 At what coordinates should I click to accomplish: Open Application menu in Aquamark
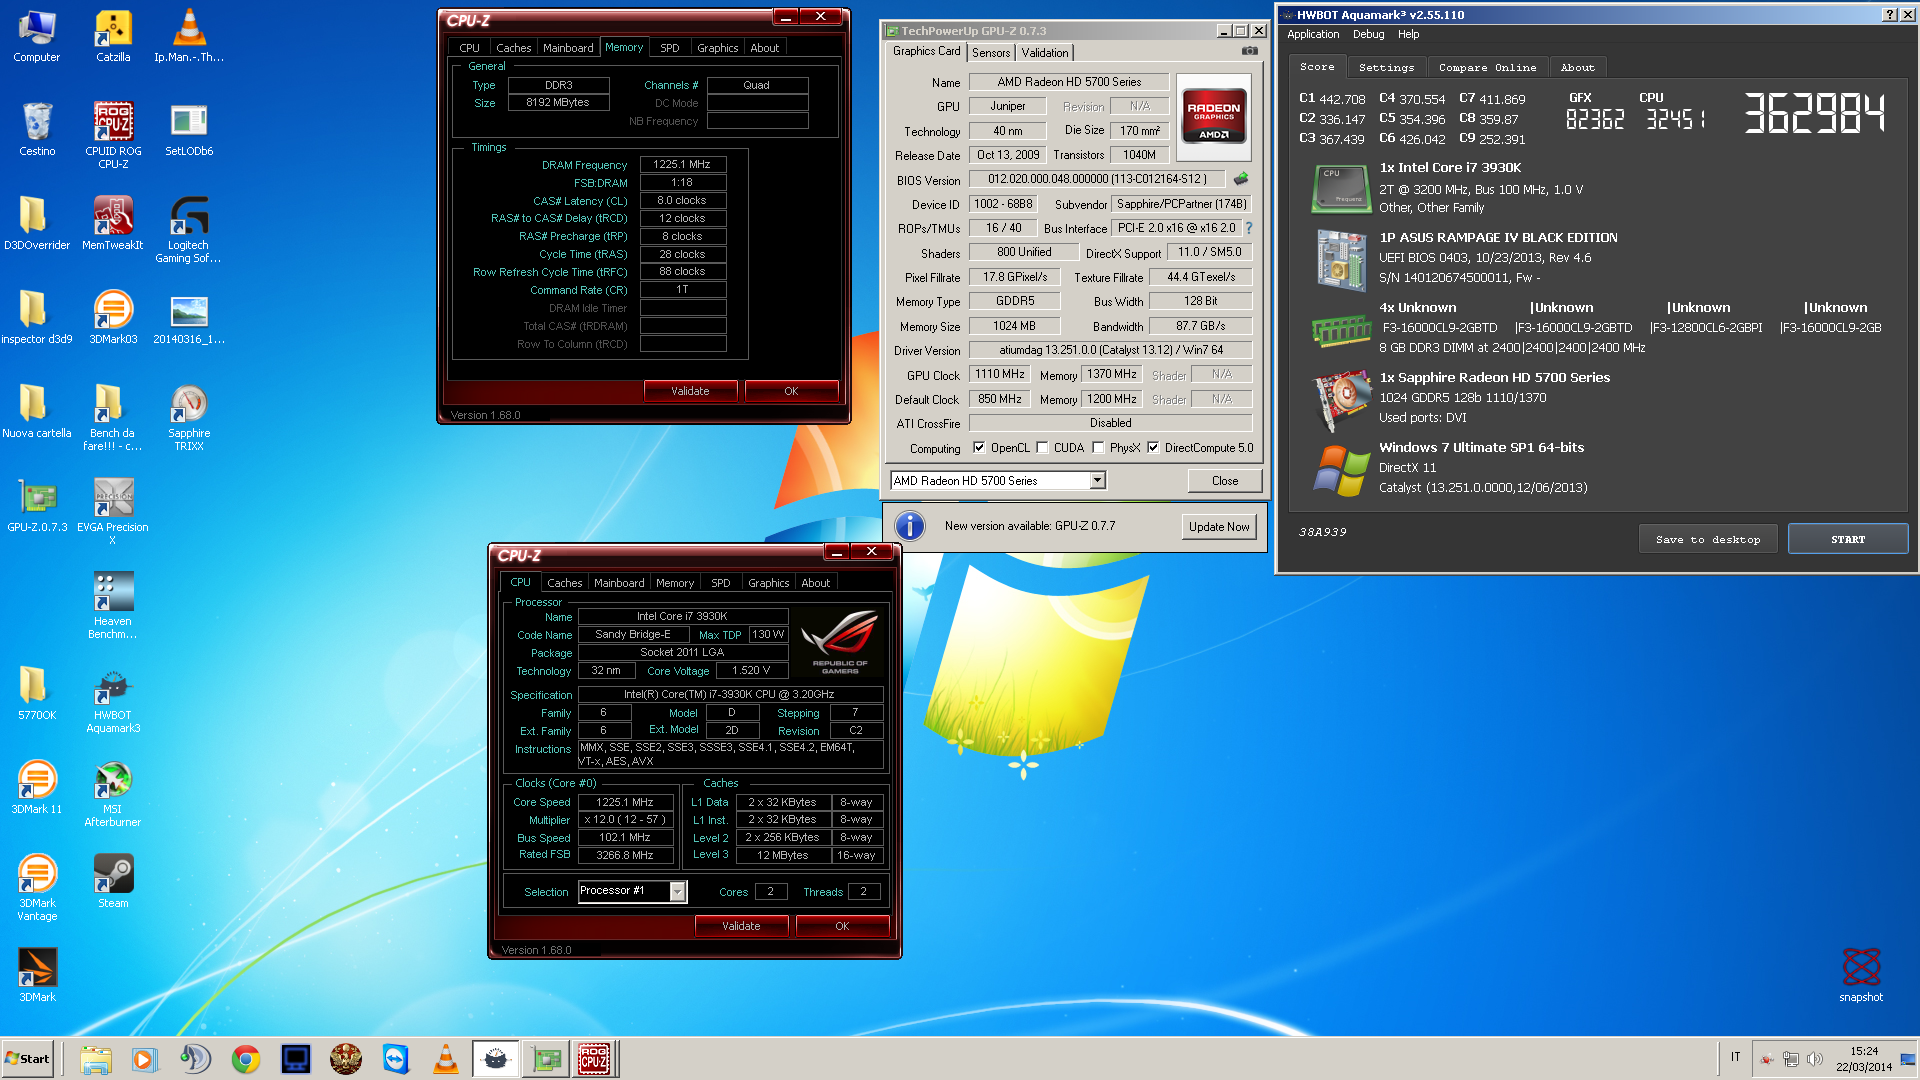point(1313,34)
